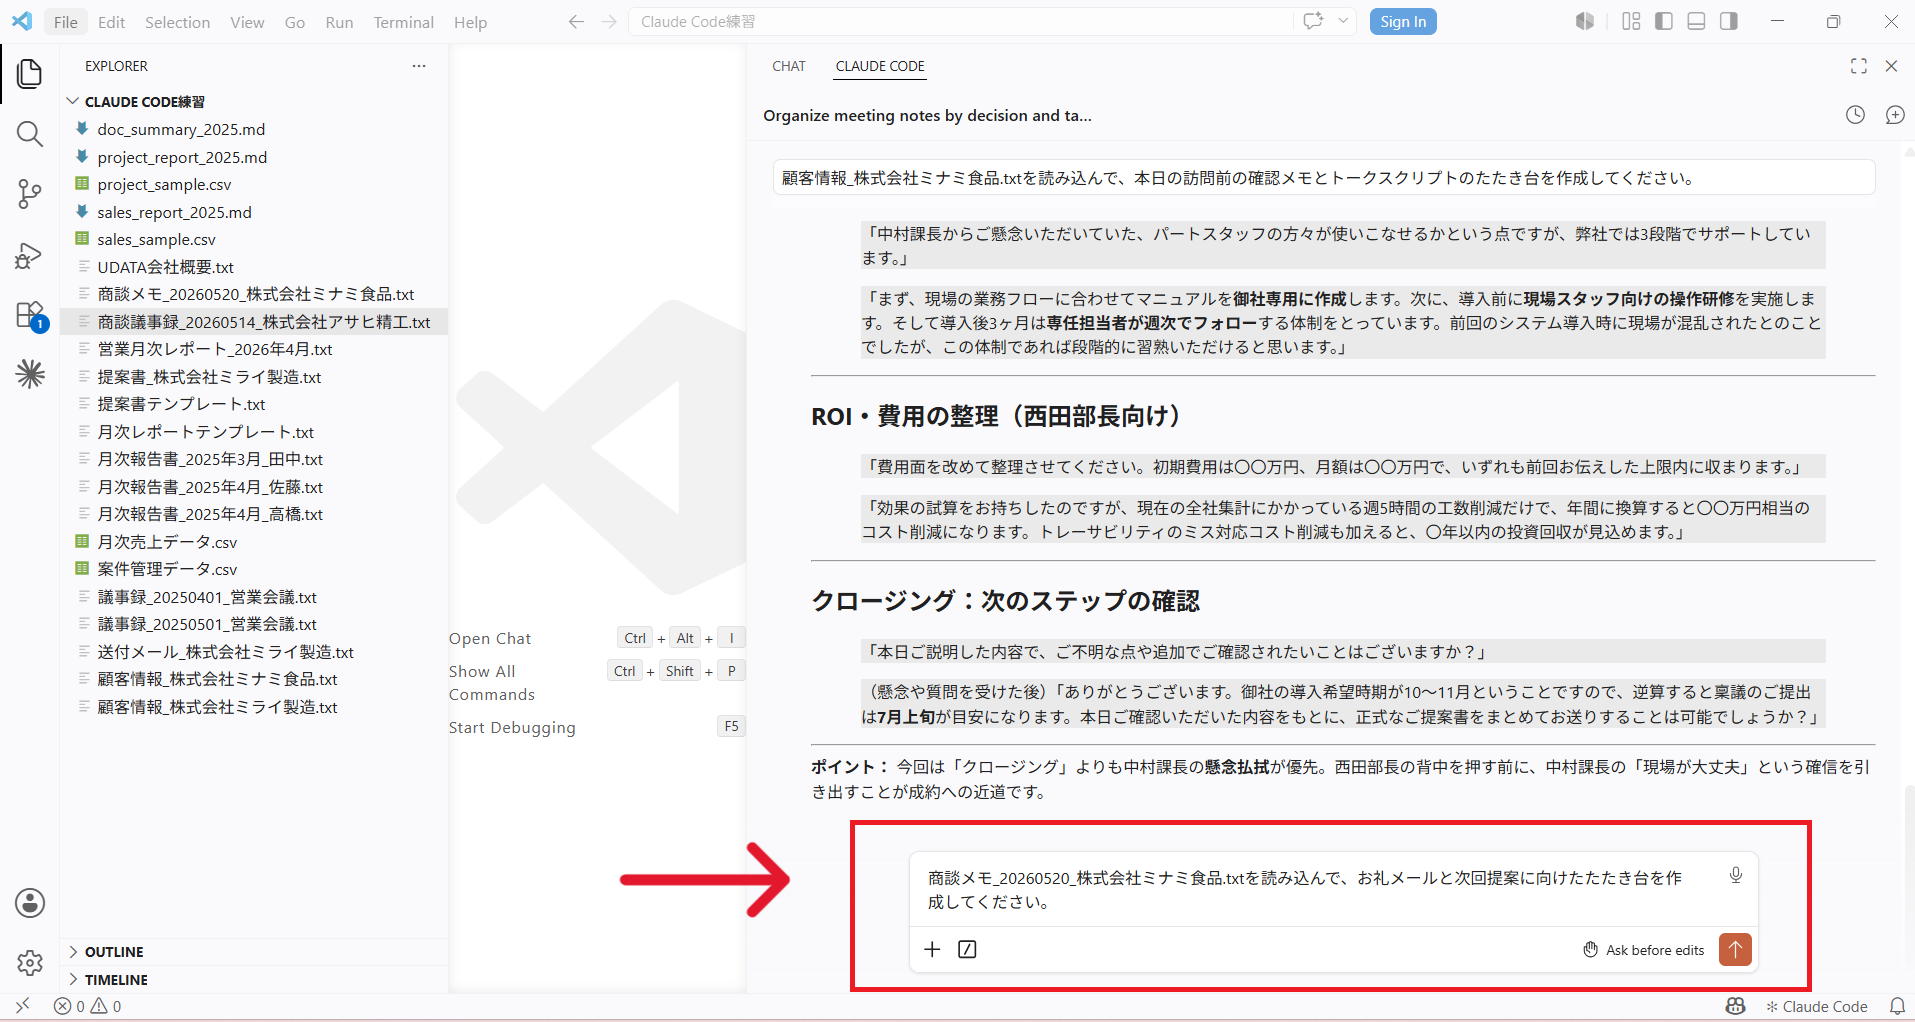Open the Search view in activity bar
Image resolution: width=1915 pixels, height=1022 pixels.
(x=30, y=134)
